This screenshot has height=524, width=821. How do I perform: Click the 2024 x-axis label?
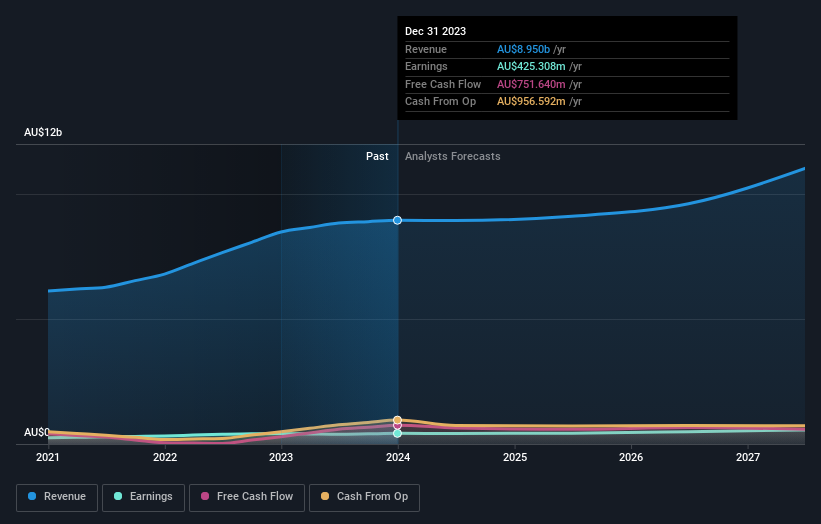pyautogui.click(x=398, y=457)
